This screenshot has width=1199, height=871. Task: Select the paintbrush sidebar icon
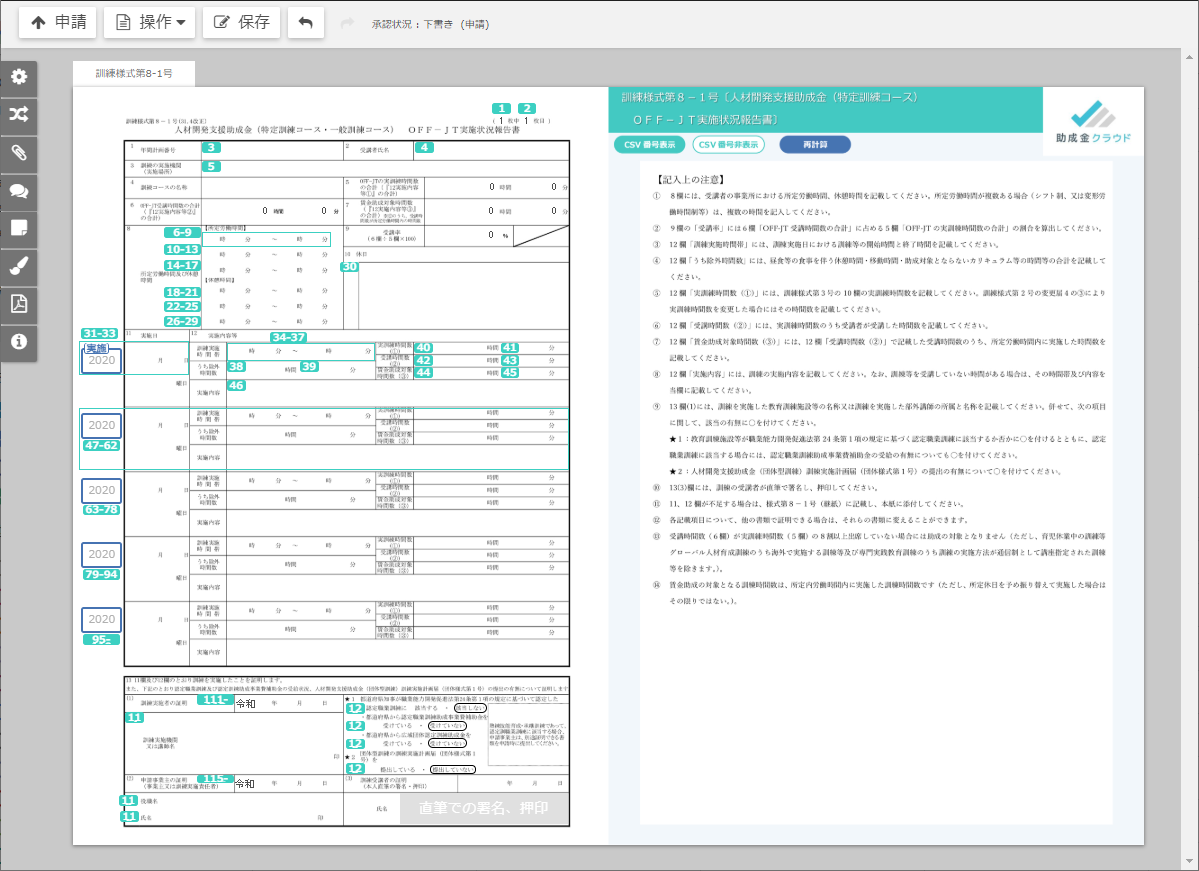[18, 266]
